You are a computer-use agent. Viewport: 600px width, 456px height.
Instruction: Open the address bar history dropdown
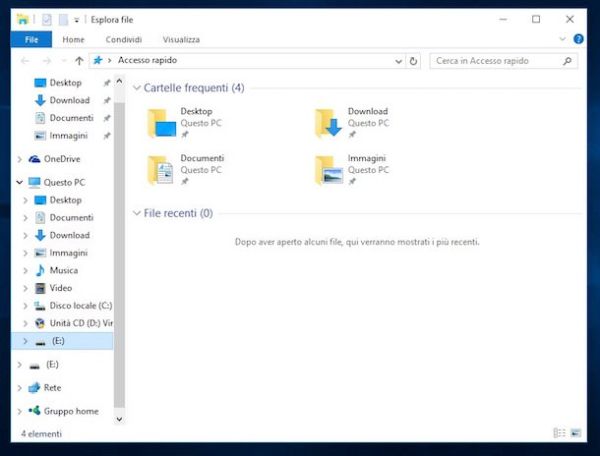[x=396, y=61]
